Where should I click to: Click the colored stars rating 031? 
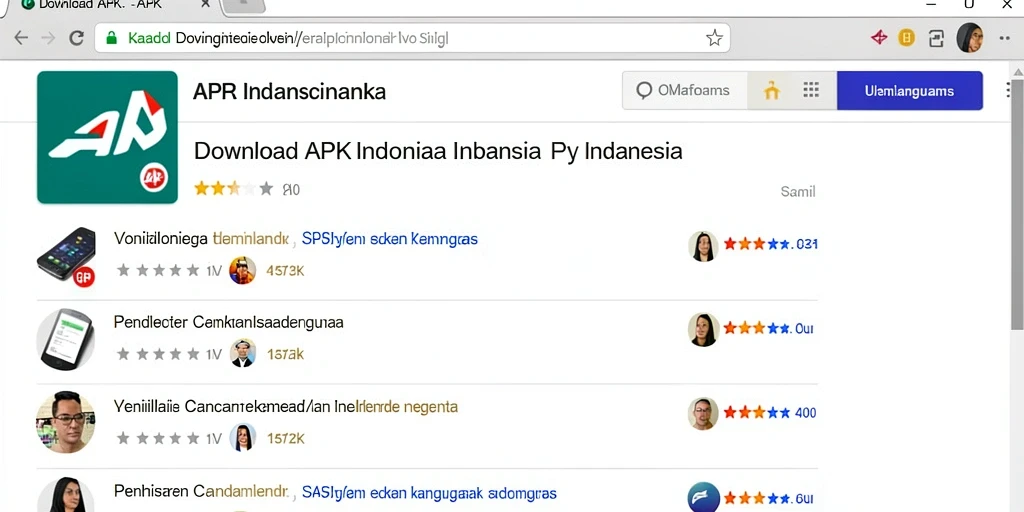(x=756, y=244)
